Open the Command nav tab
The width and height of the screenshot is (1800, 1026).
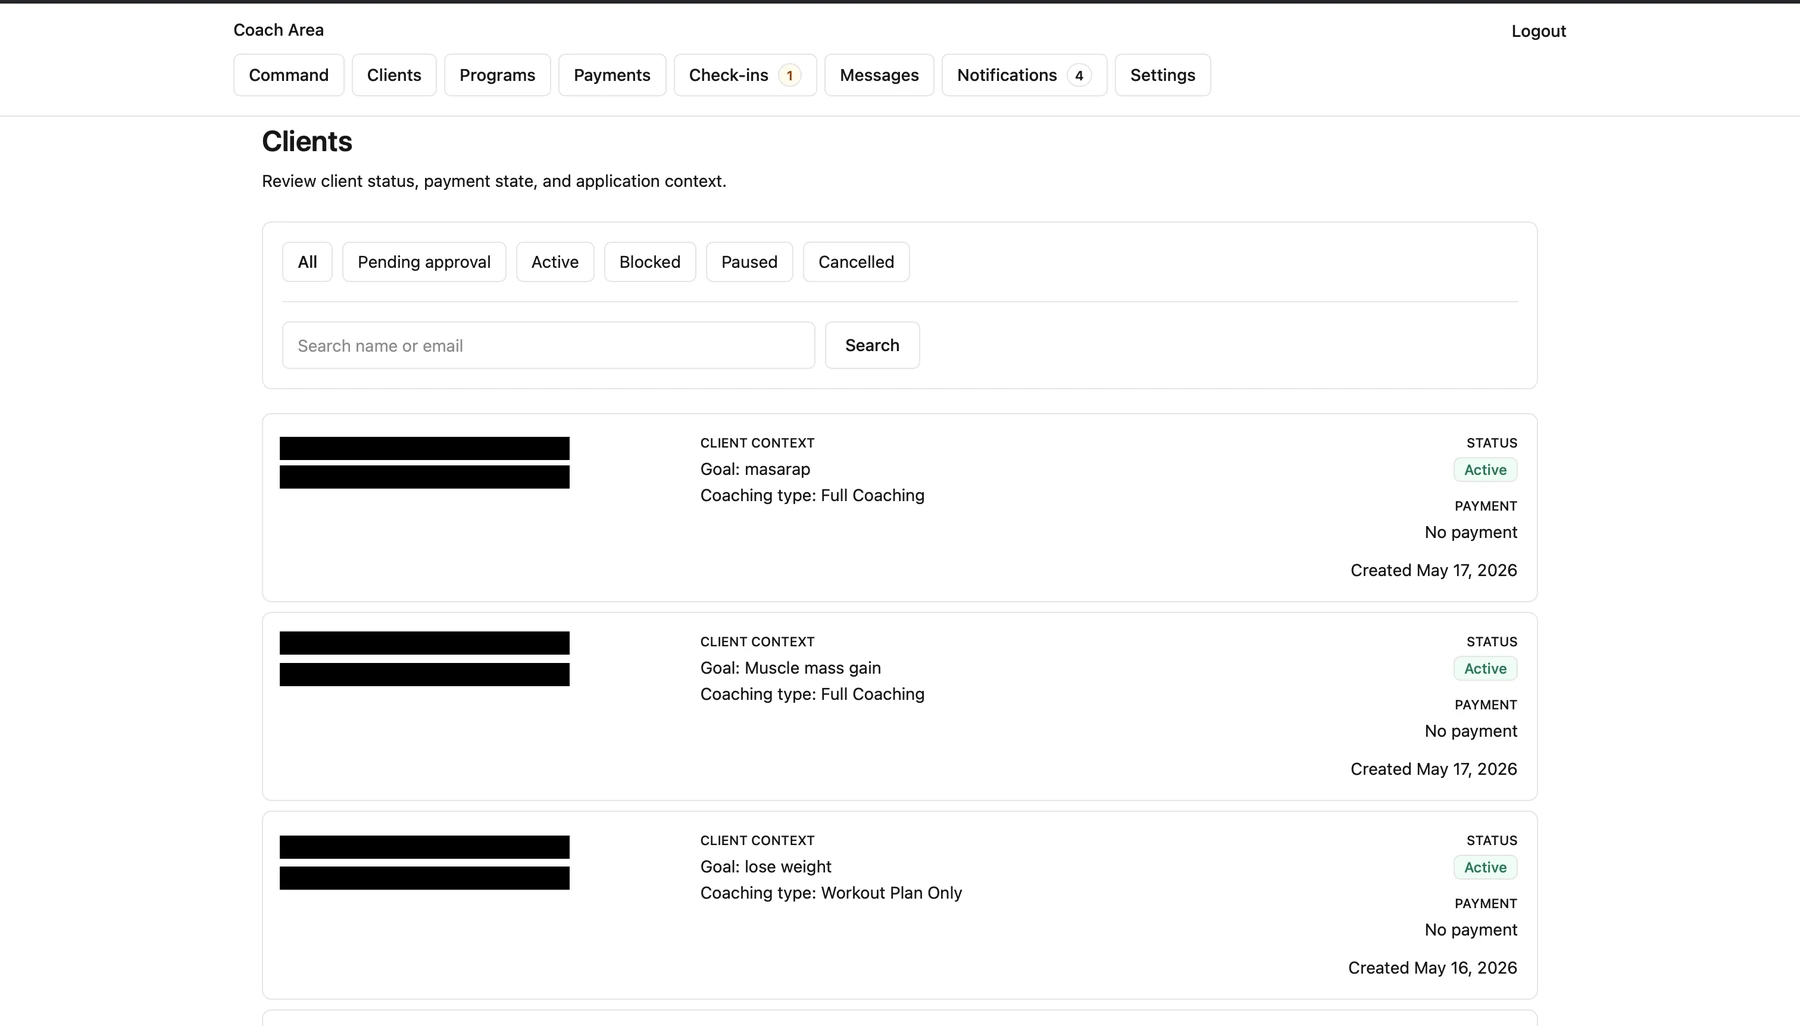(x=288, y=75)
